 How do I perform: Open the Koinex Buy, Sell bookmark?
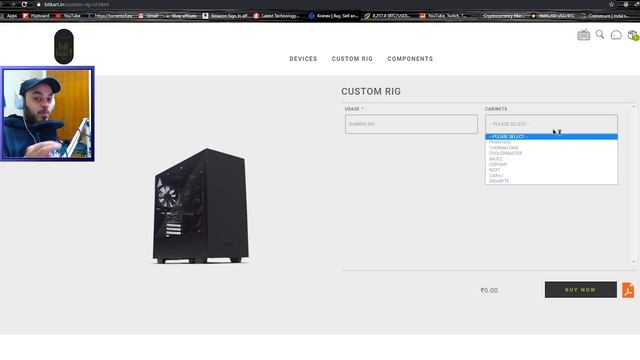(x=333, y=16)
